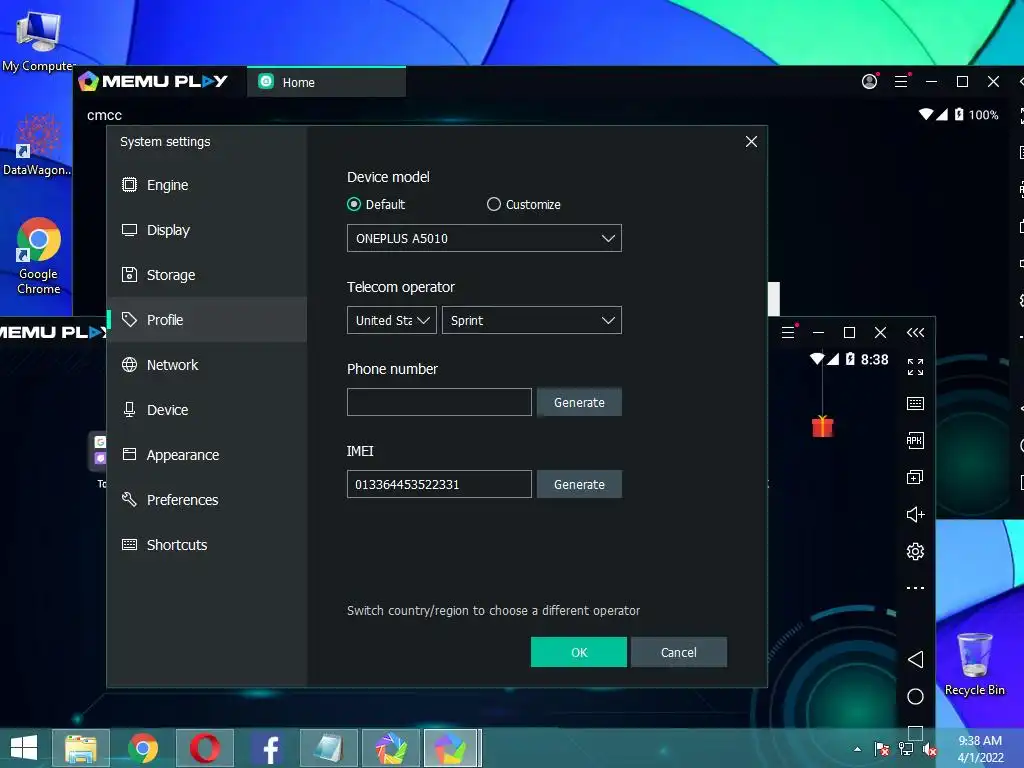
Task: Open the DataWagon desktop shortcut
Action: pos(37,145)
